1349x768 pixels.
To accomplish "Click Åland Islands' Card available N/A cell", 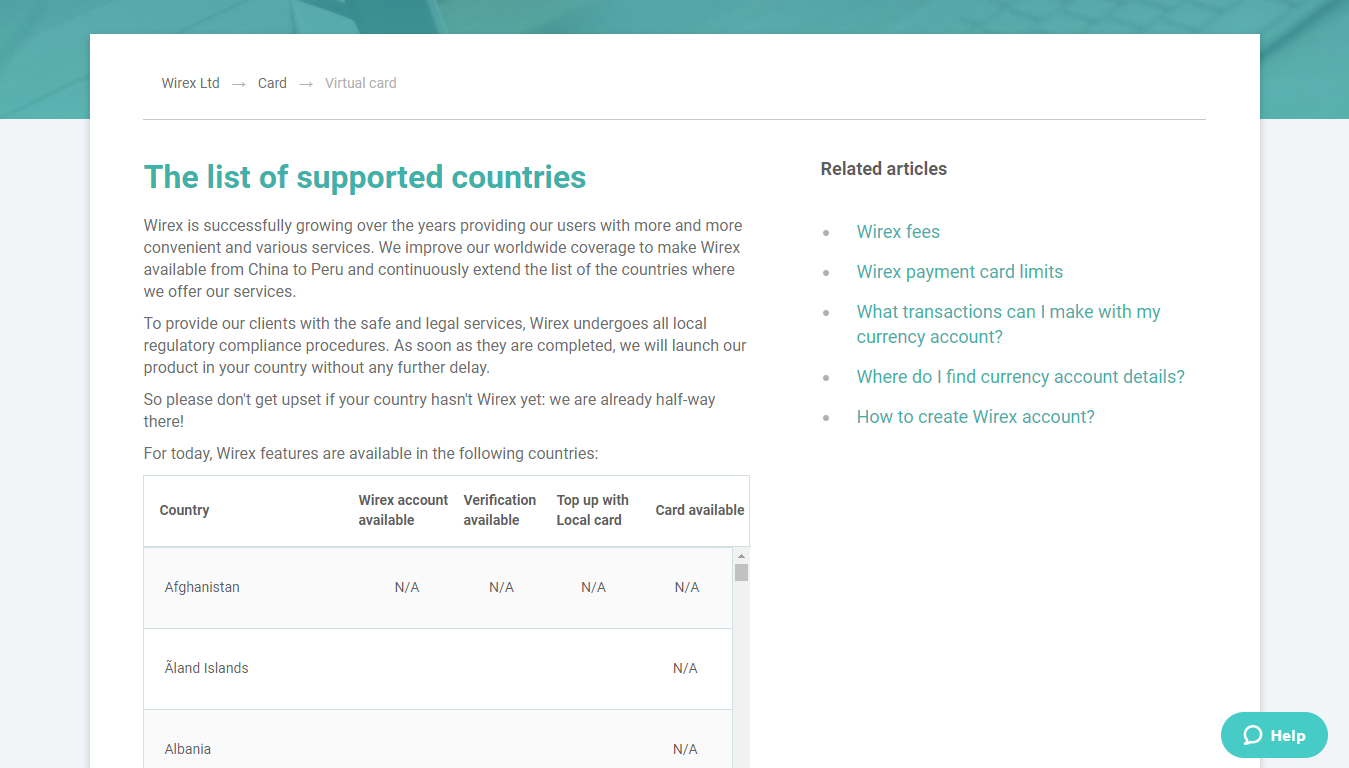I will pos(685,668).
